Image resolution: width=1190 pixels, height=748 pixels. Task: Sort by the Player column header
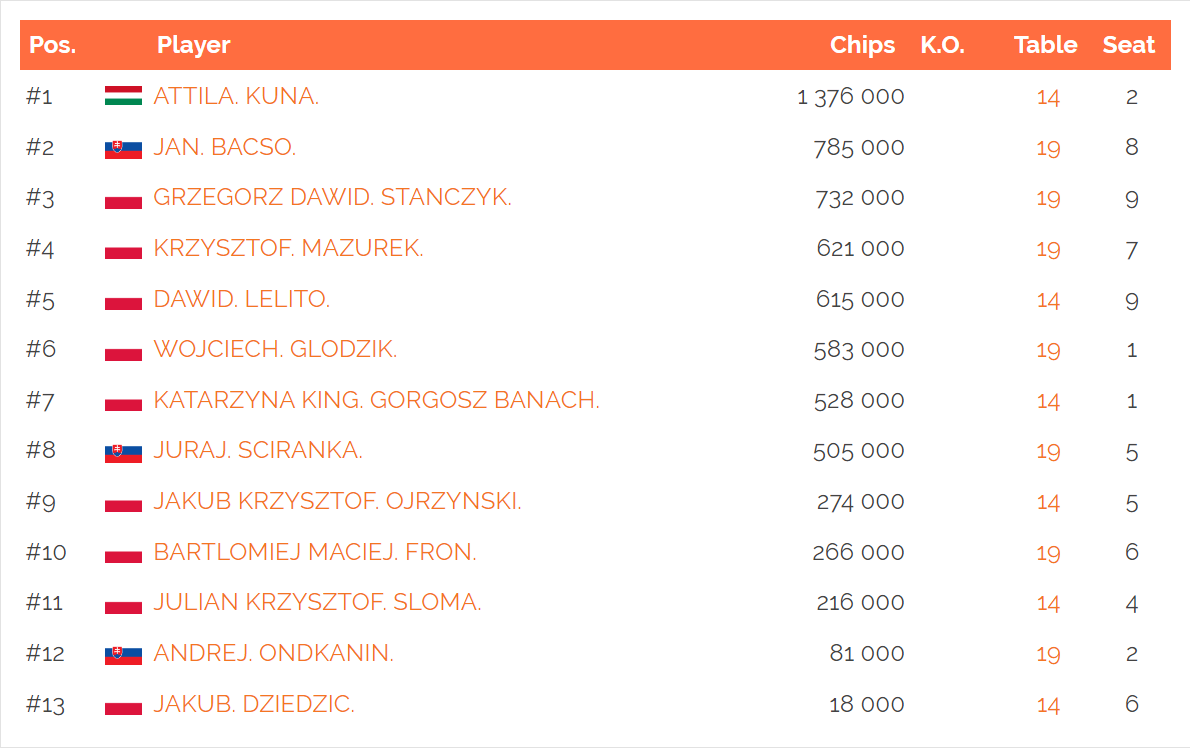[194, 45]
